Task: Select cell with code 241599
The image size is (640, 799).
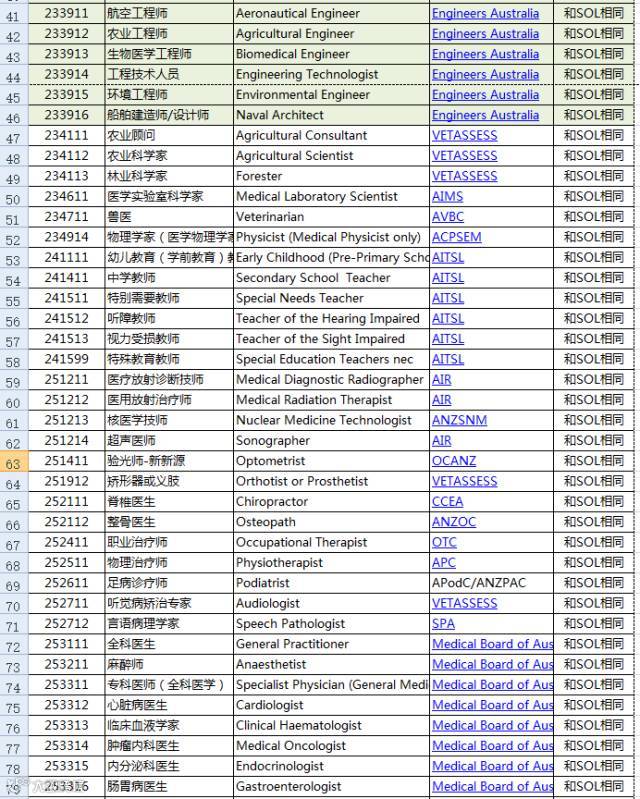Action: (x=67, y=359)
